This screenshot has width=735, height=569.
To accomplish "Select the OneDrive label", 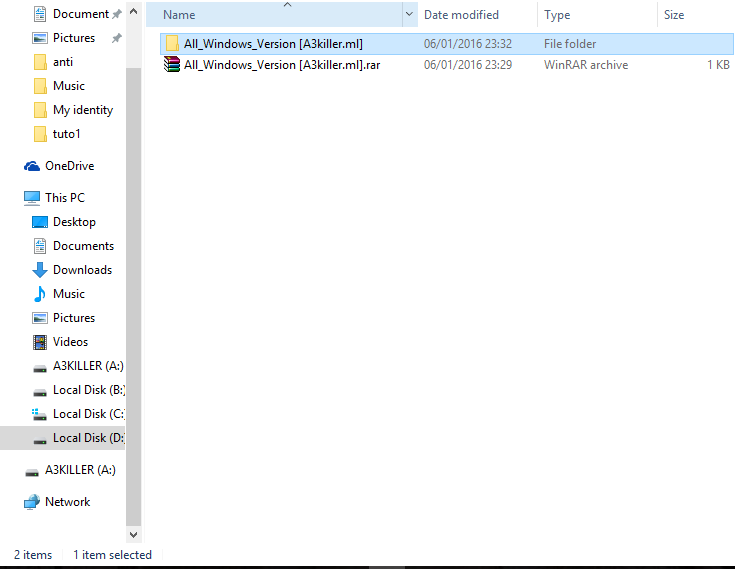I will [70, 166].
